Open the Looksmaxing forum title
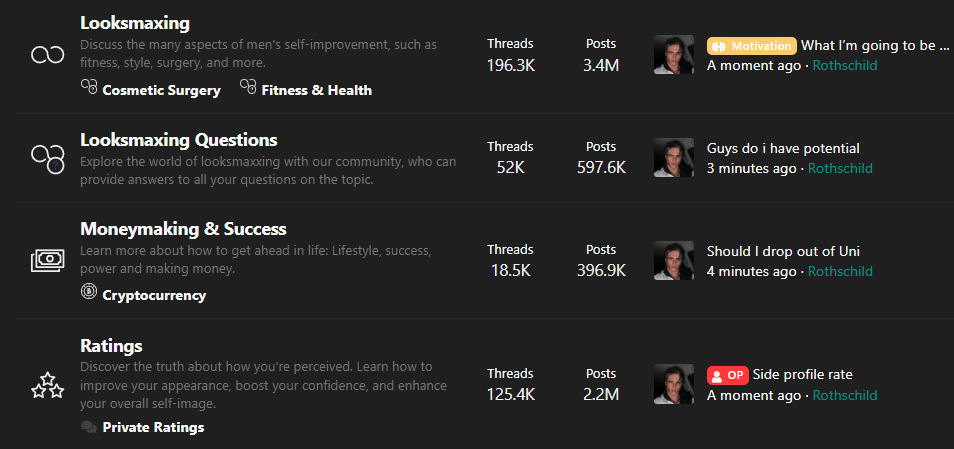 click(x=135, y=23)
